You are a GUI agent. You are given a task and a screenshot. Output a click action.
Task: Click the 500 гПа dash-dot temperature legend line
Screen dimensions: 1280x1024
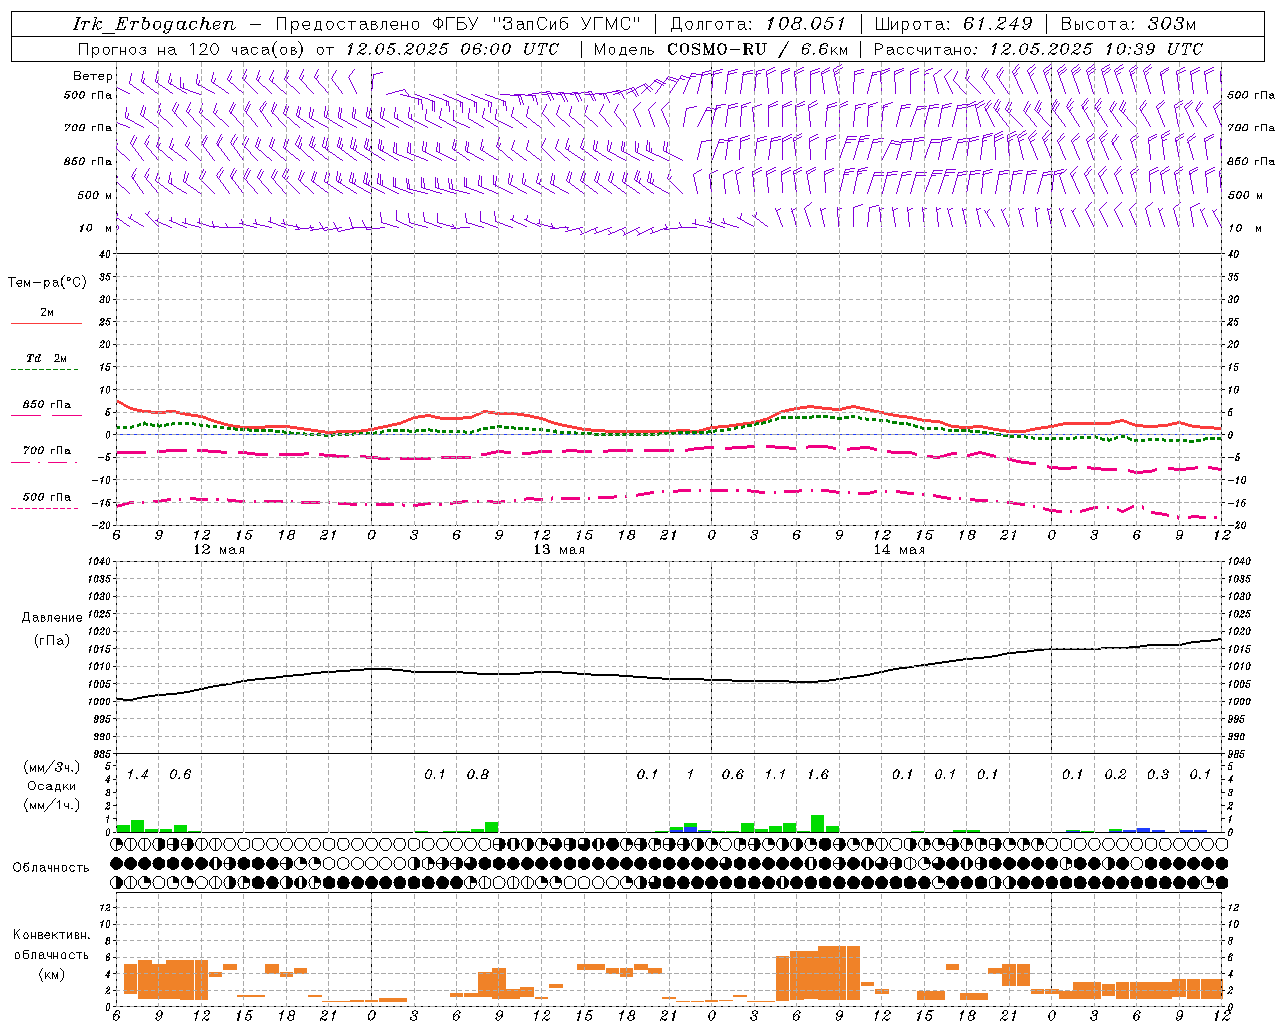[x=45, y=509]
